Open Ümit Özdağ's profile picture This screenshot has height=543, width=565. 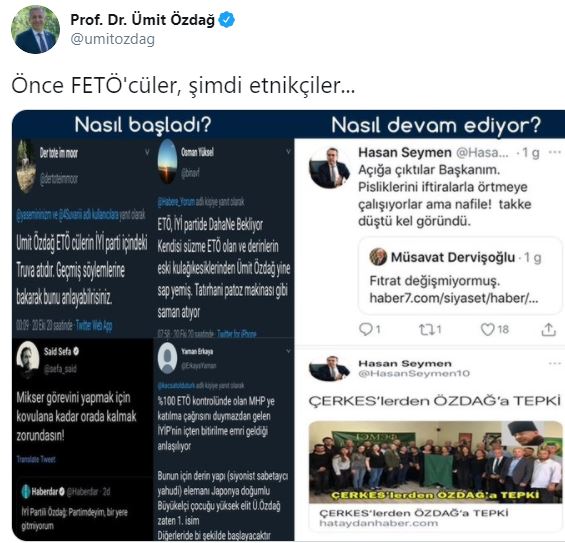[35, 30]
